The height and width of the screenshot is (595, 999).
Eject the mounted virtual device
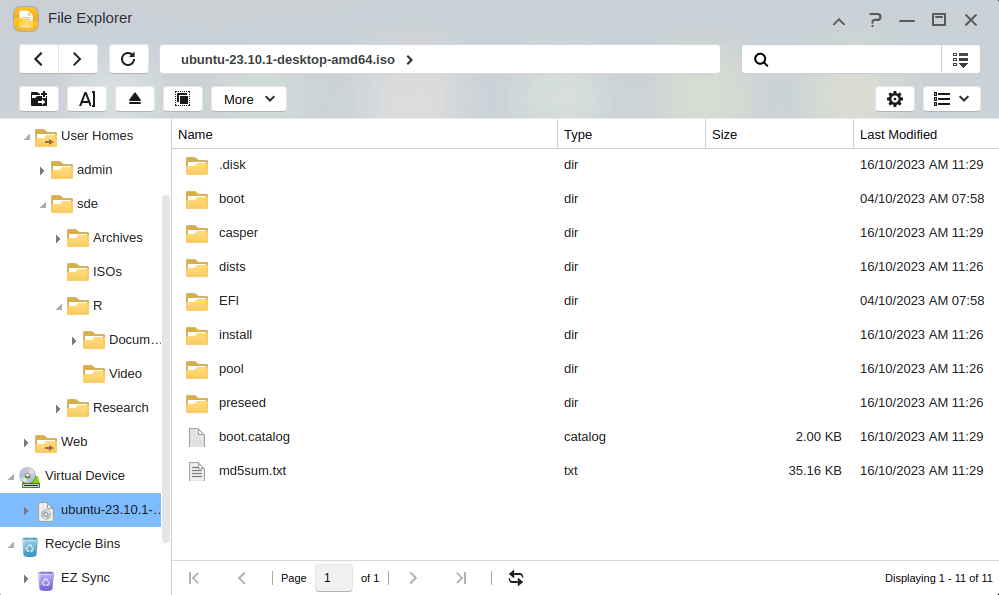[135, 99]
